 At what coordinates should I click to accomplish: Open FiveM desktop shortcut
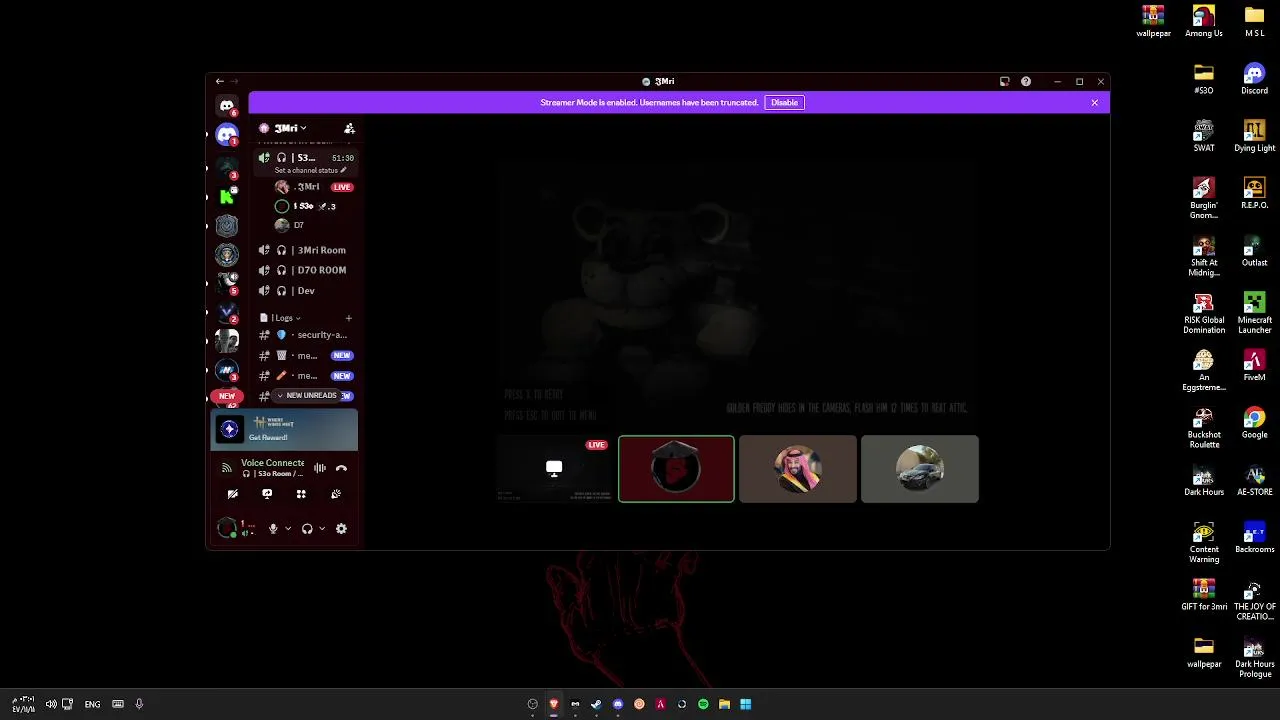(x=1254, y=365)
